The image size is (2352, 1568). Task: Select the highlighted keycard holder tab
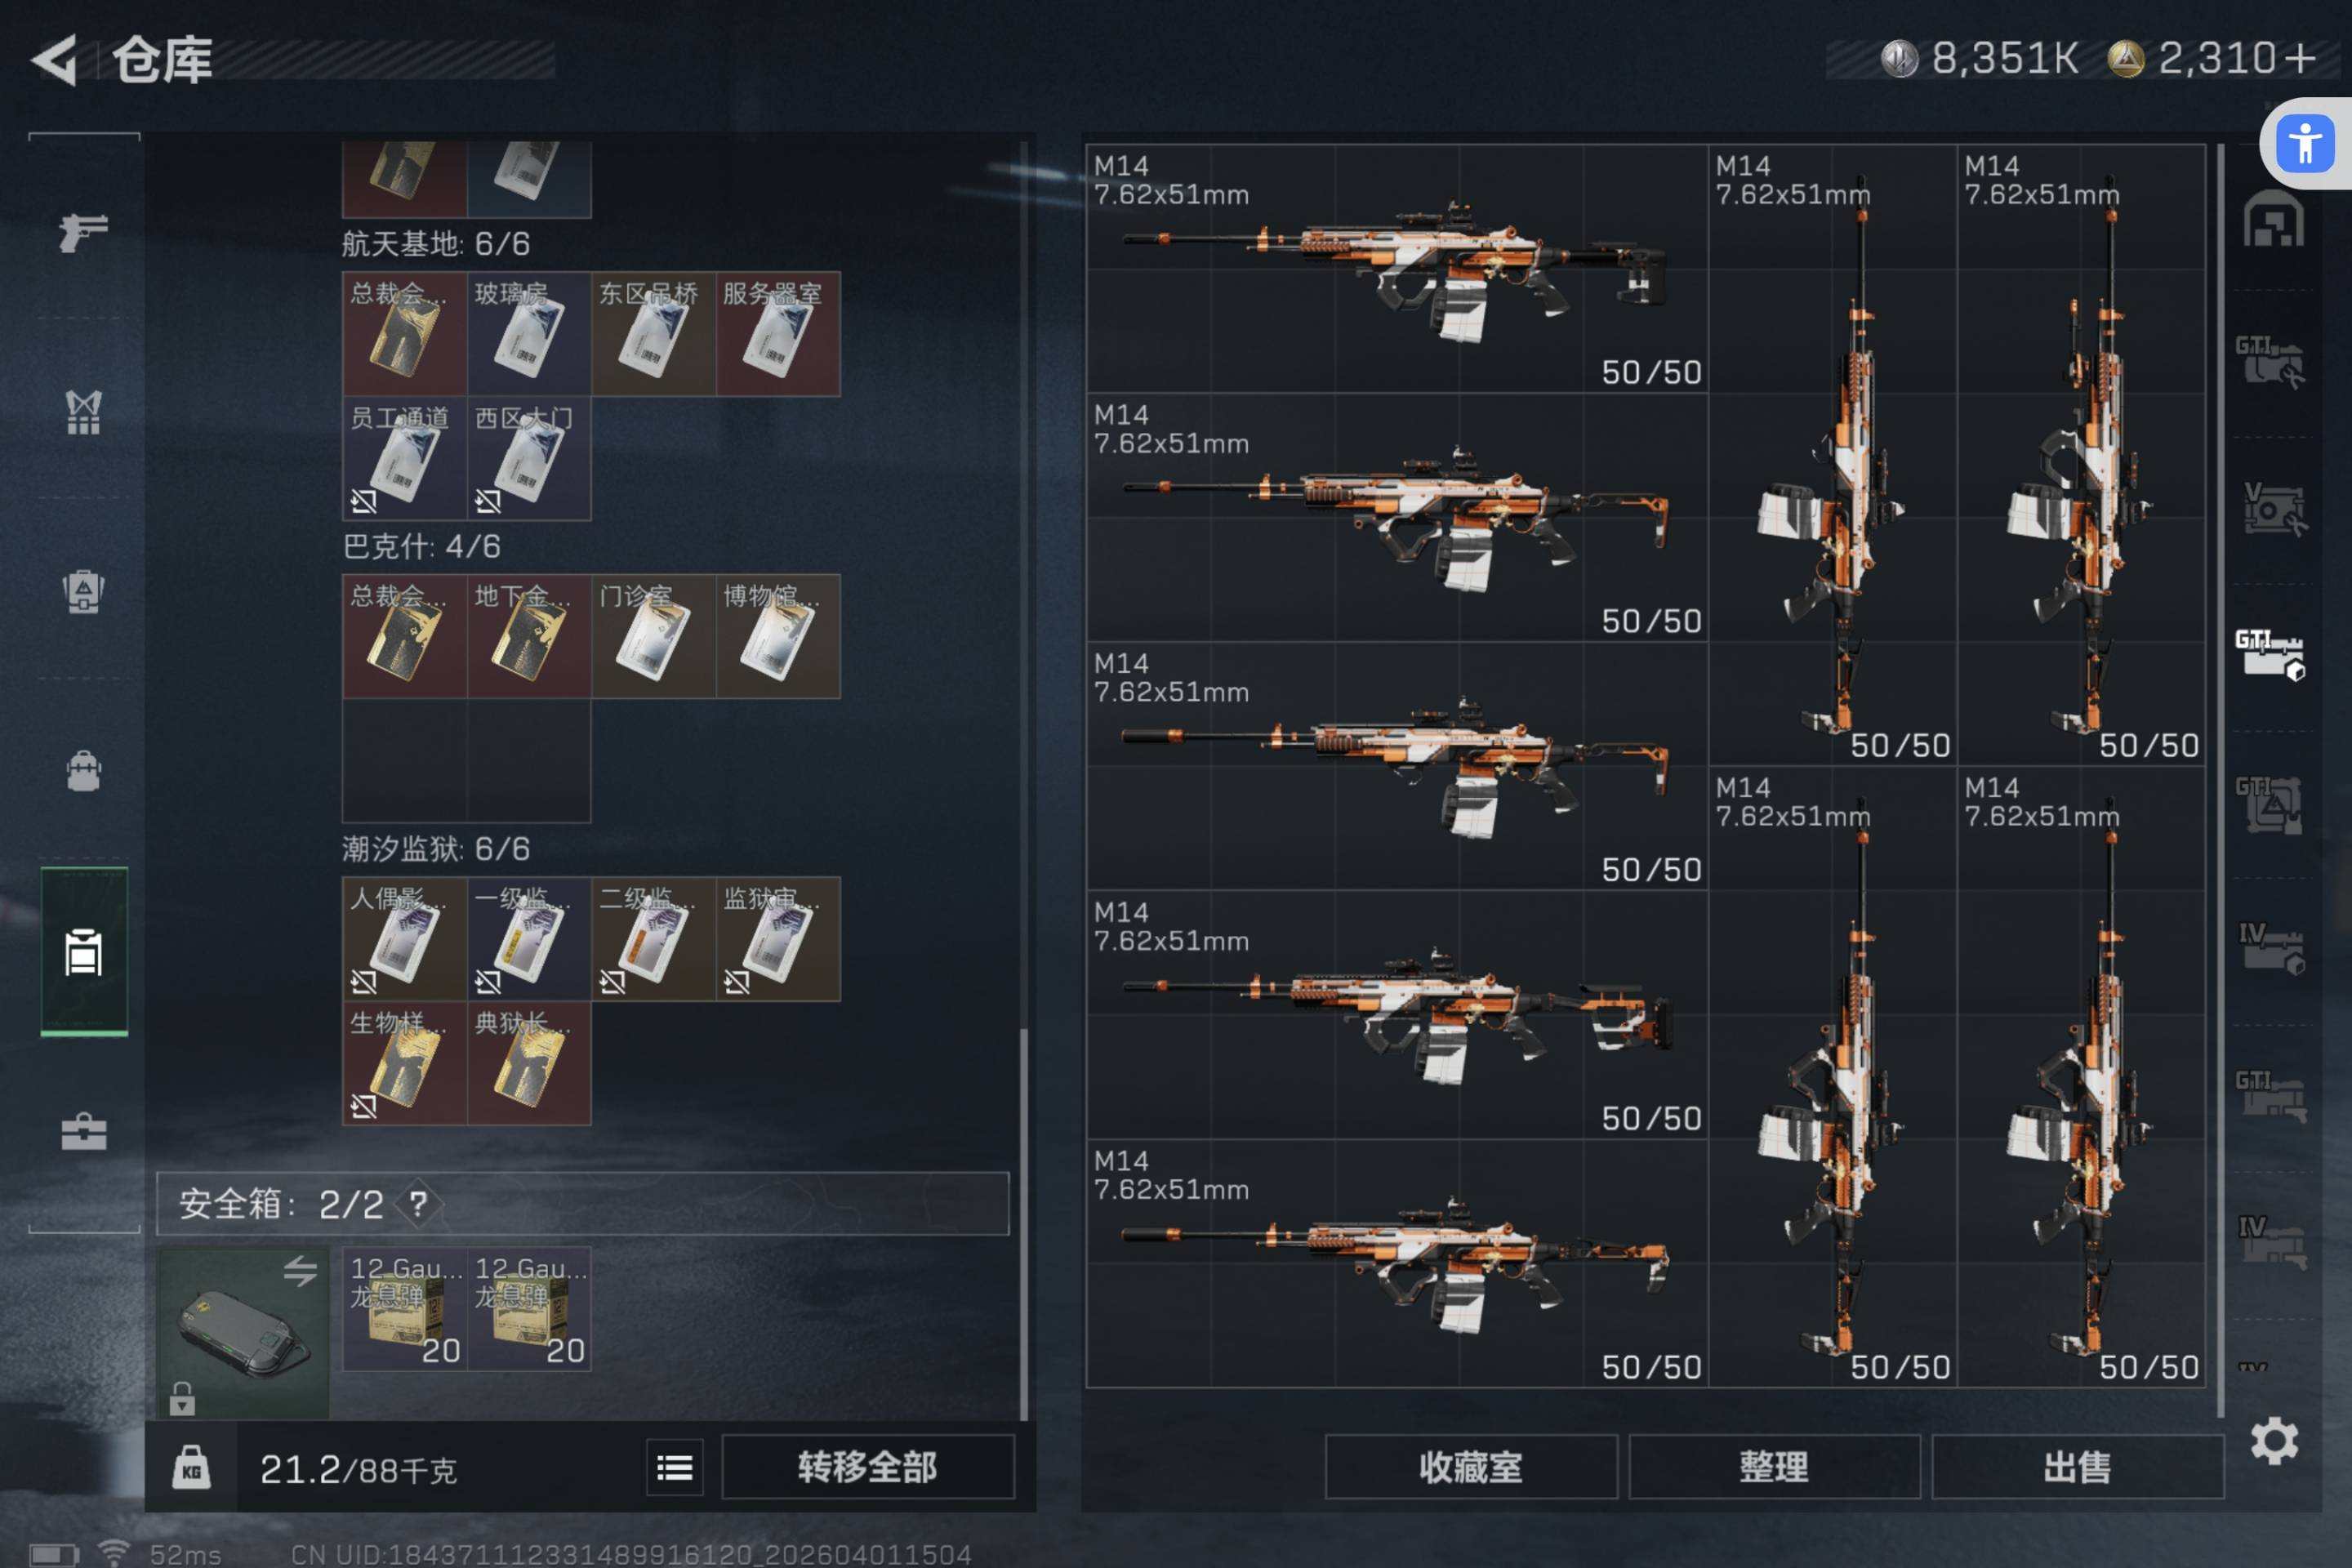pos(84,952)
